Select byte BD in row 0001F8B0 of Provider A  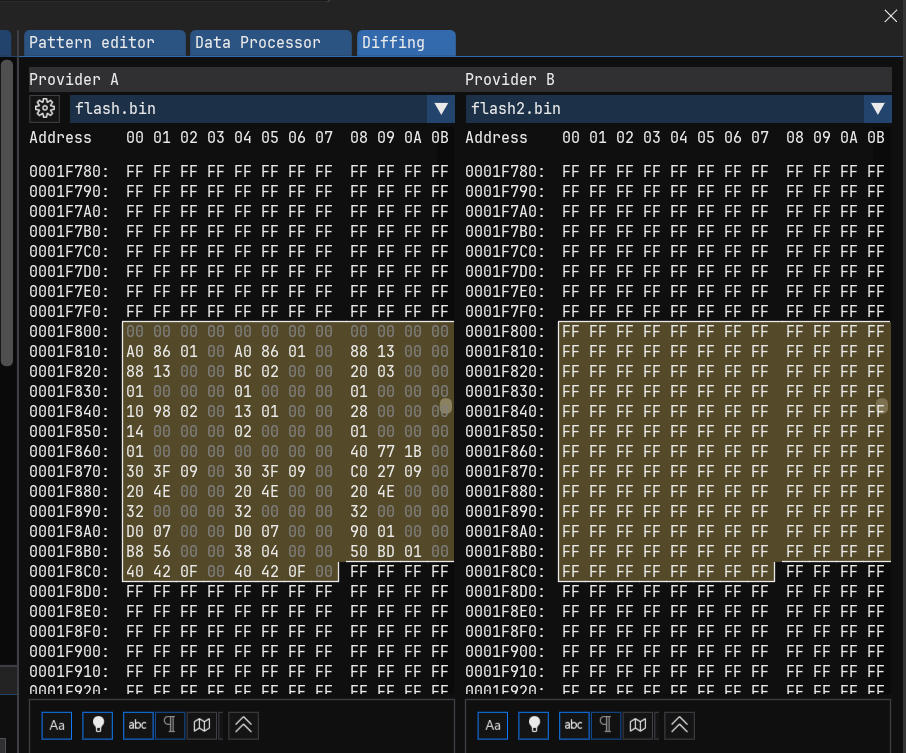point(386,551)
